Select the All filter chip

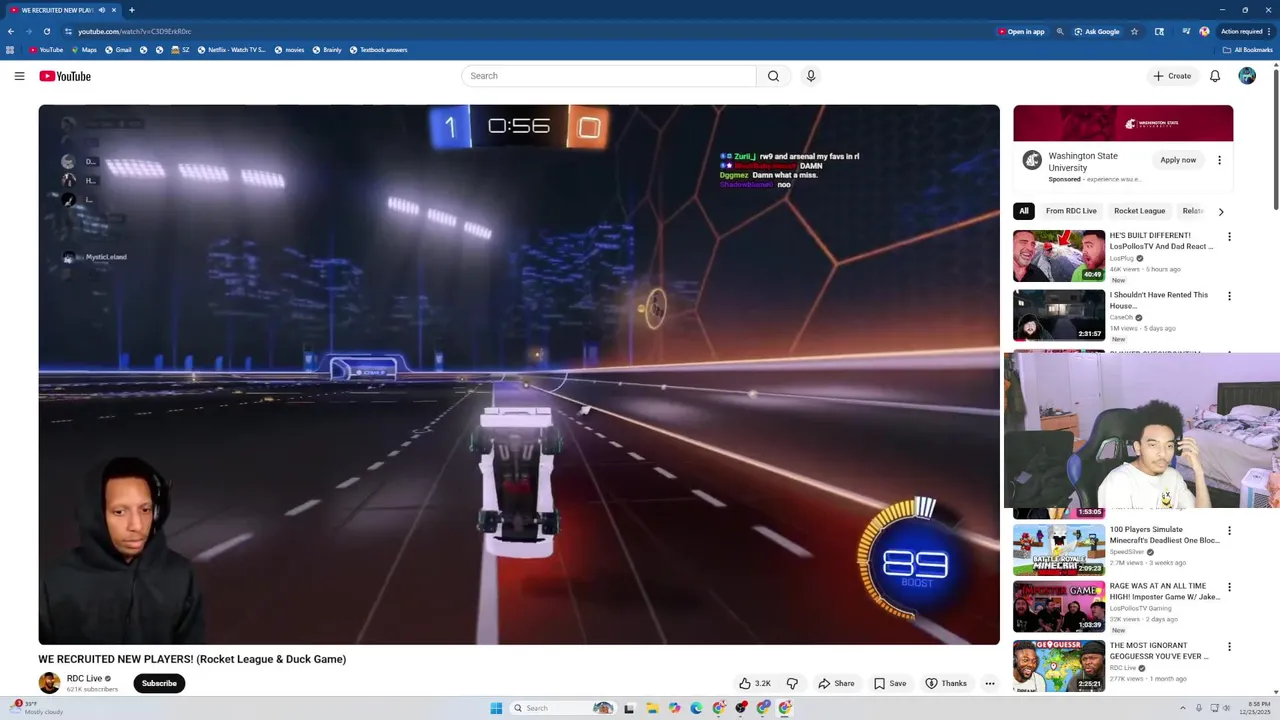[x=1023, y=211]
